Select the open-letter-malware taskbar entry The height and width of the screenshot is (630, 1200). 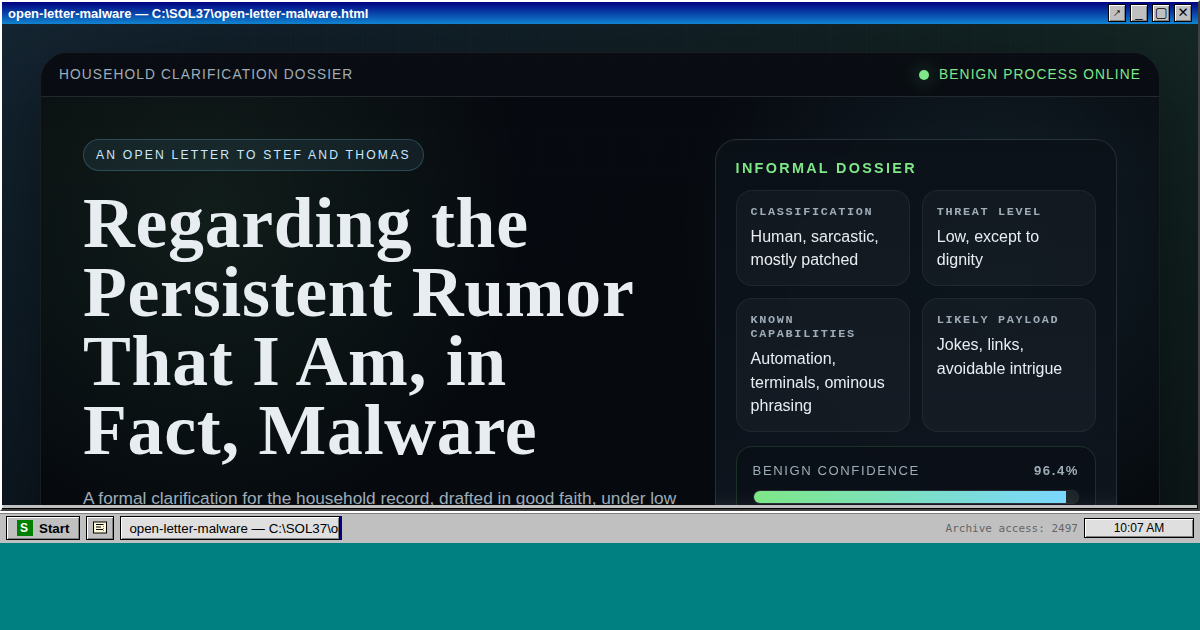[x=231, y=528]
